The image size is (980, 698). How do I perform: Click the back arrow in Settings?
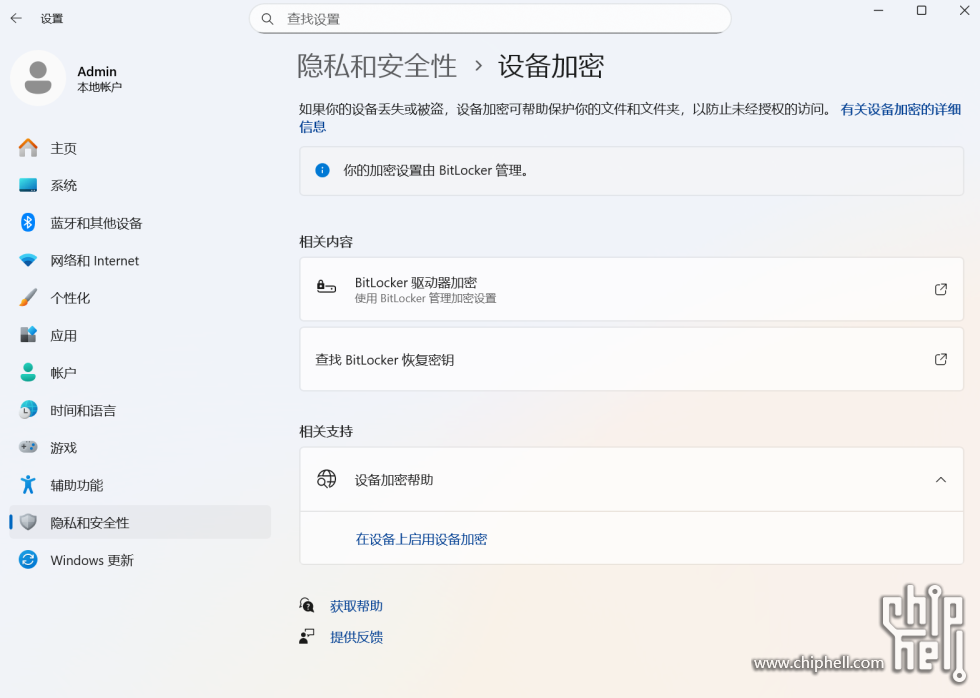click(x=16, y=18)
